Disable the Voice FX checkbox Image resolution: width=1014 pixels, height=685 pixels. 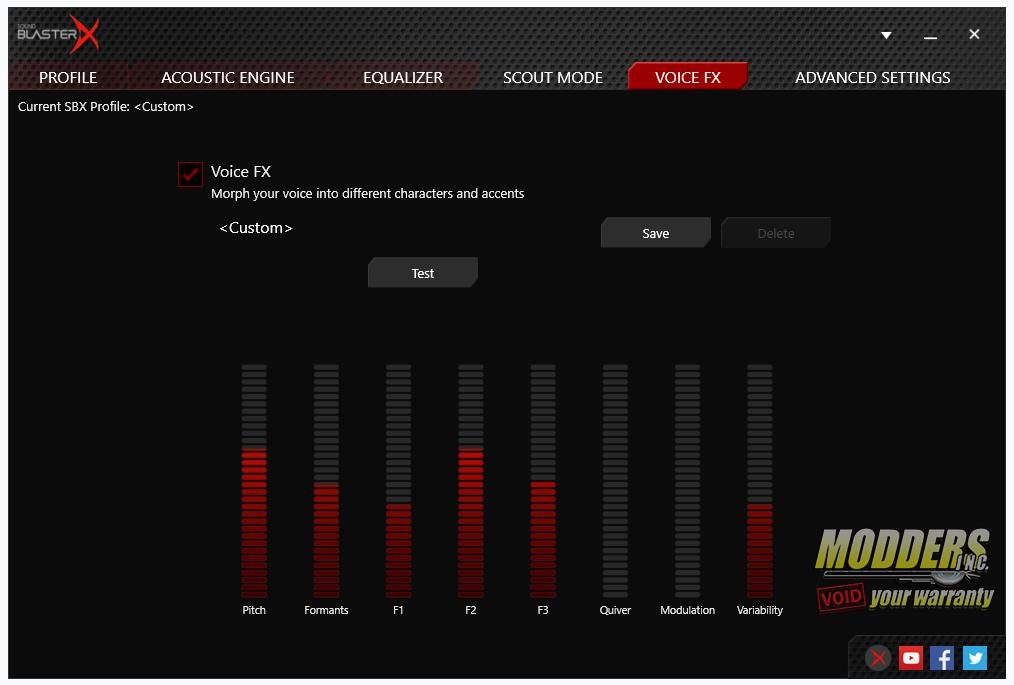[190, 174]
